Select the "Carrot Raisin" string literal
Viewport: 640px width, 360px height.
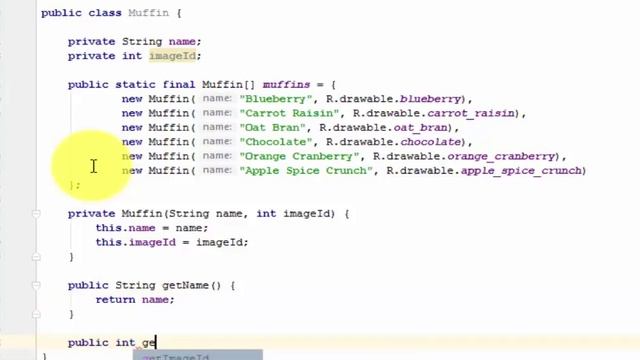289,113
